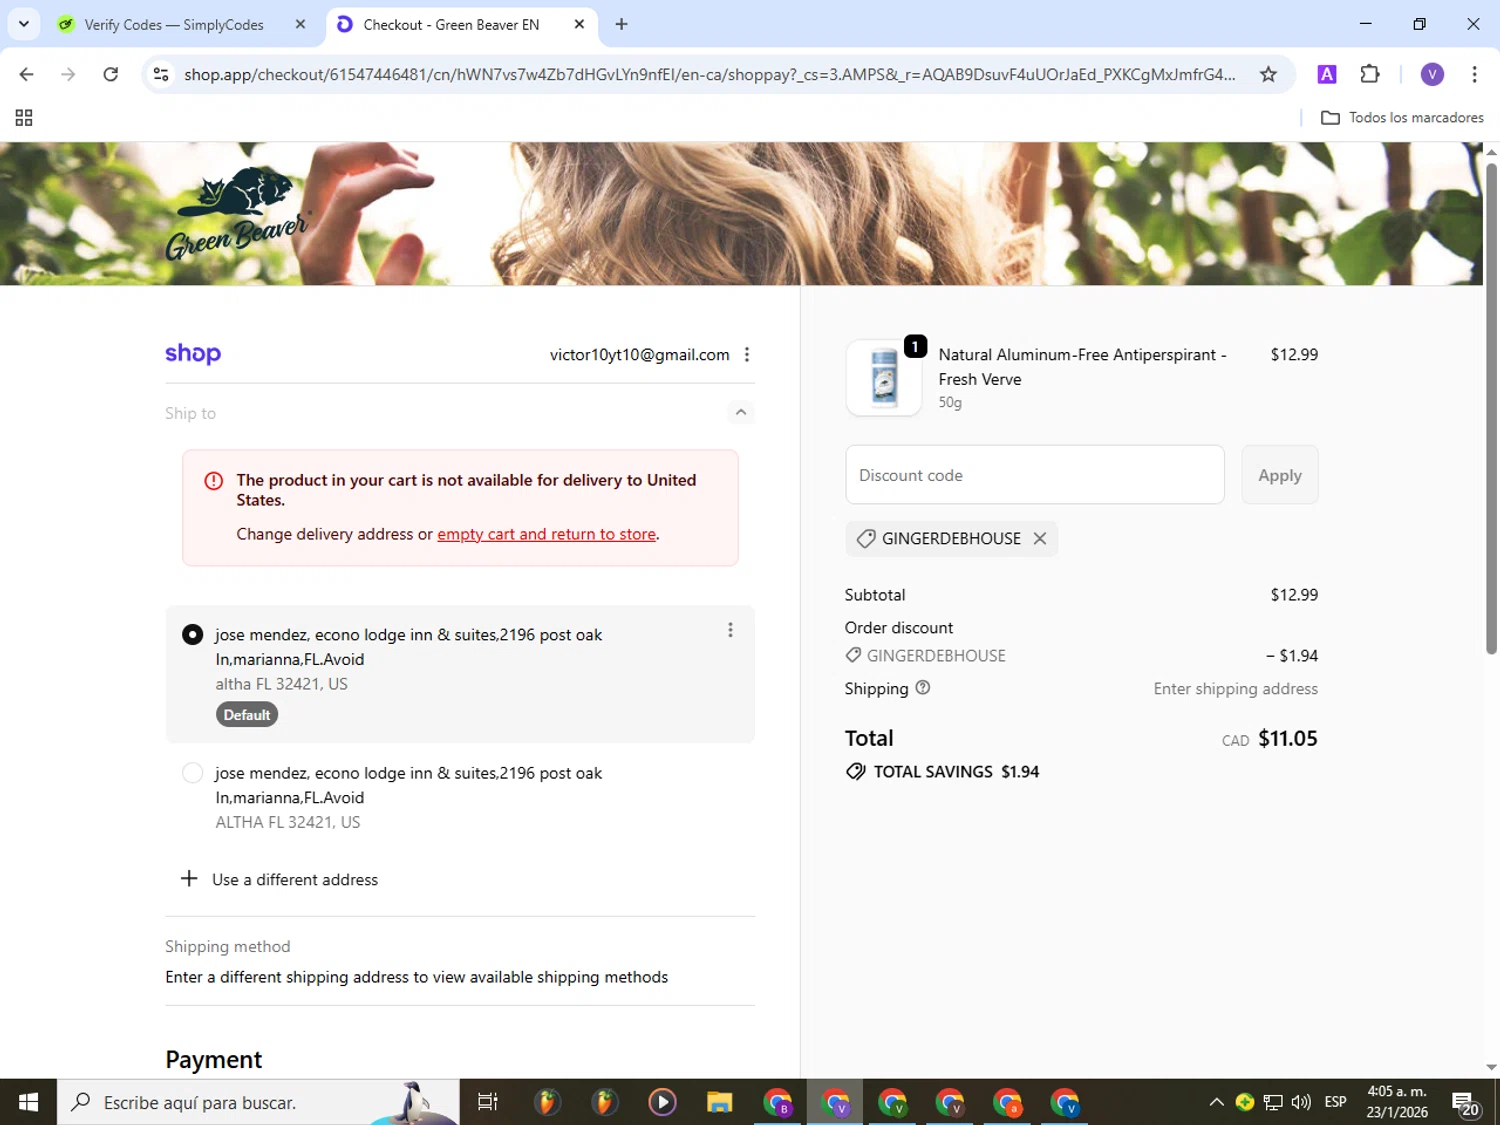This screenshot has height=1125, width=1500.
Task: Open options menu for the default address
Action: point(730,630)
